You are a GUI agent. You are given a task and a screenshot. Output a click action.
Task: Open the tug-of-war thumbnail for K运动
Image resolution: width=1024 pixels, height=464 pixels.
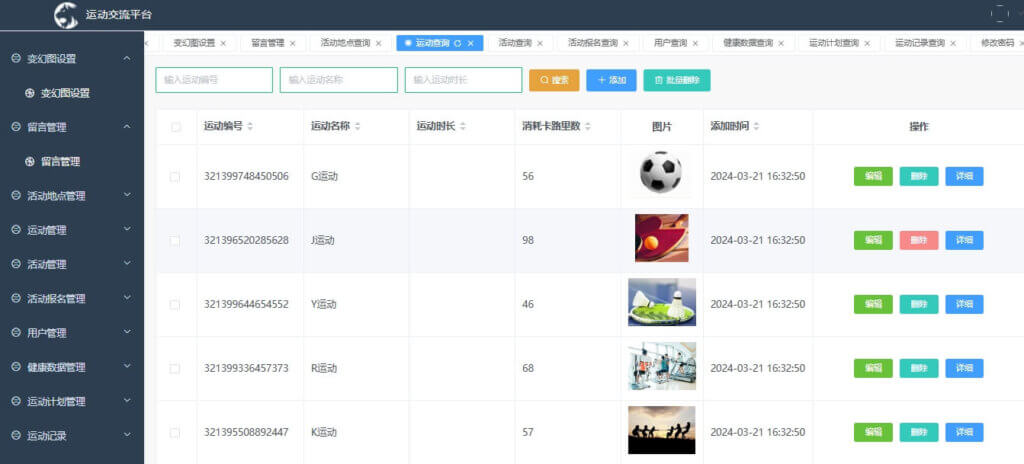[x=662, y=430]
